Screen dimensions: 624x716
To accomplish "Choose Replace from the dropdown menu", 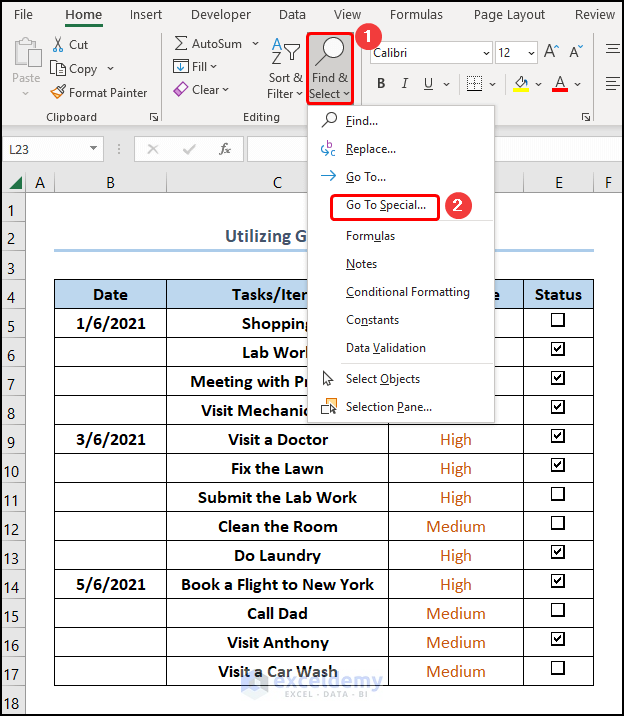I will coord(370,149).
